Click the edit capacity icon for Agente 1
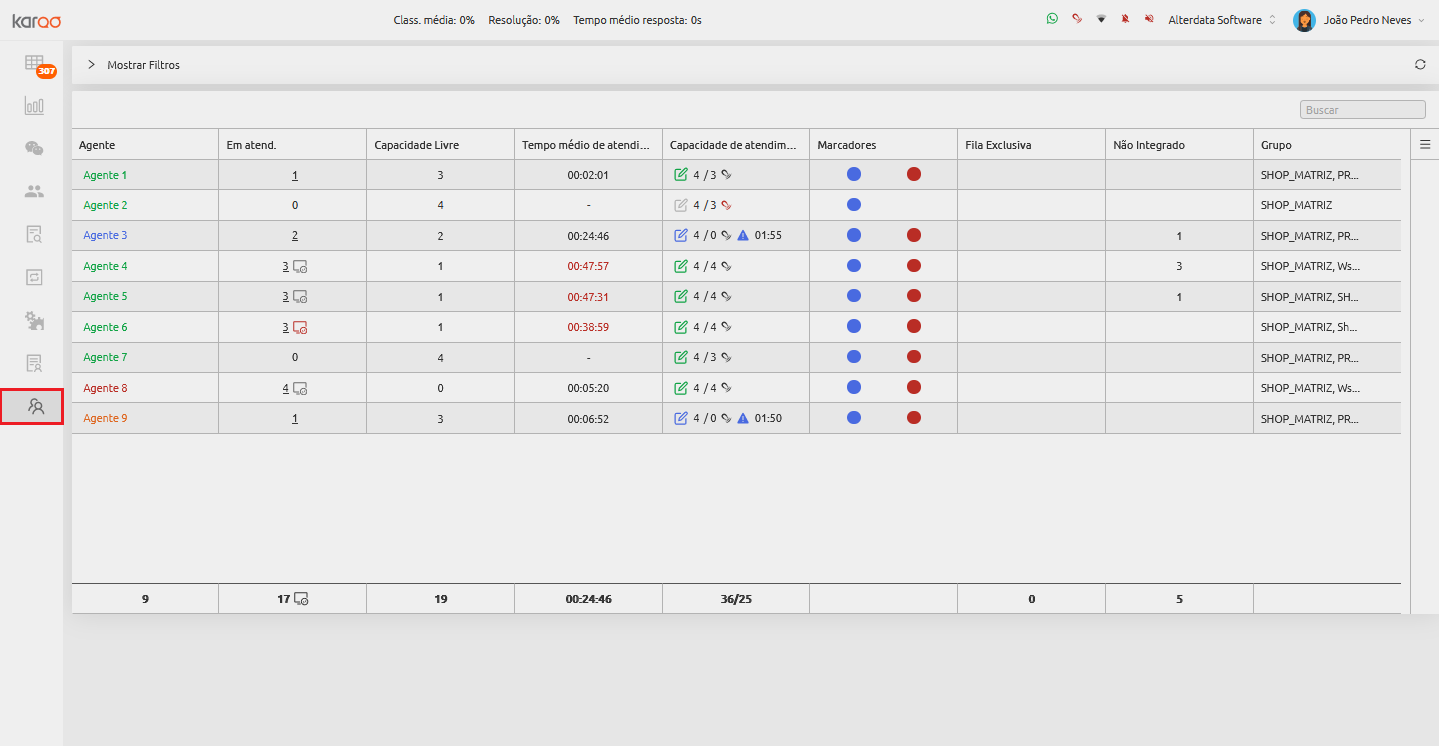Viewport: 1439px width, 746px height. [681, 175]
